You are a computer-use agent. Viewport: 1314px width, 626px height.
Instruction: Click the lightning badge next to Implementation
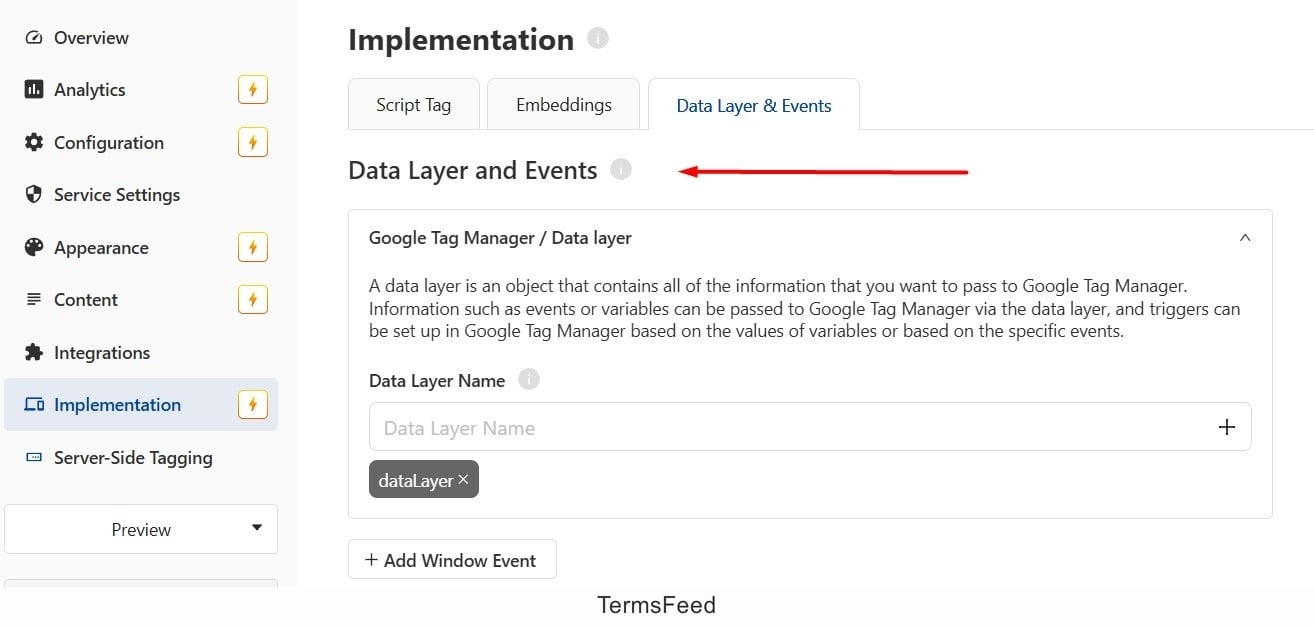tap(253, 405)
